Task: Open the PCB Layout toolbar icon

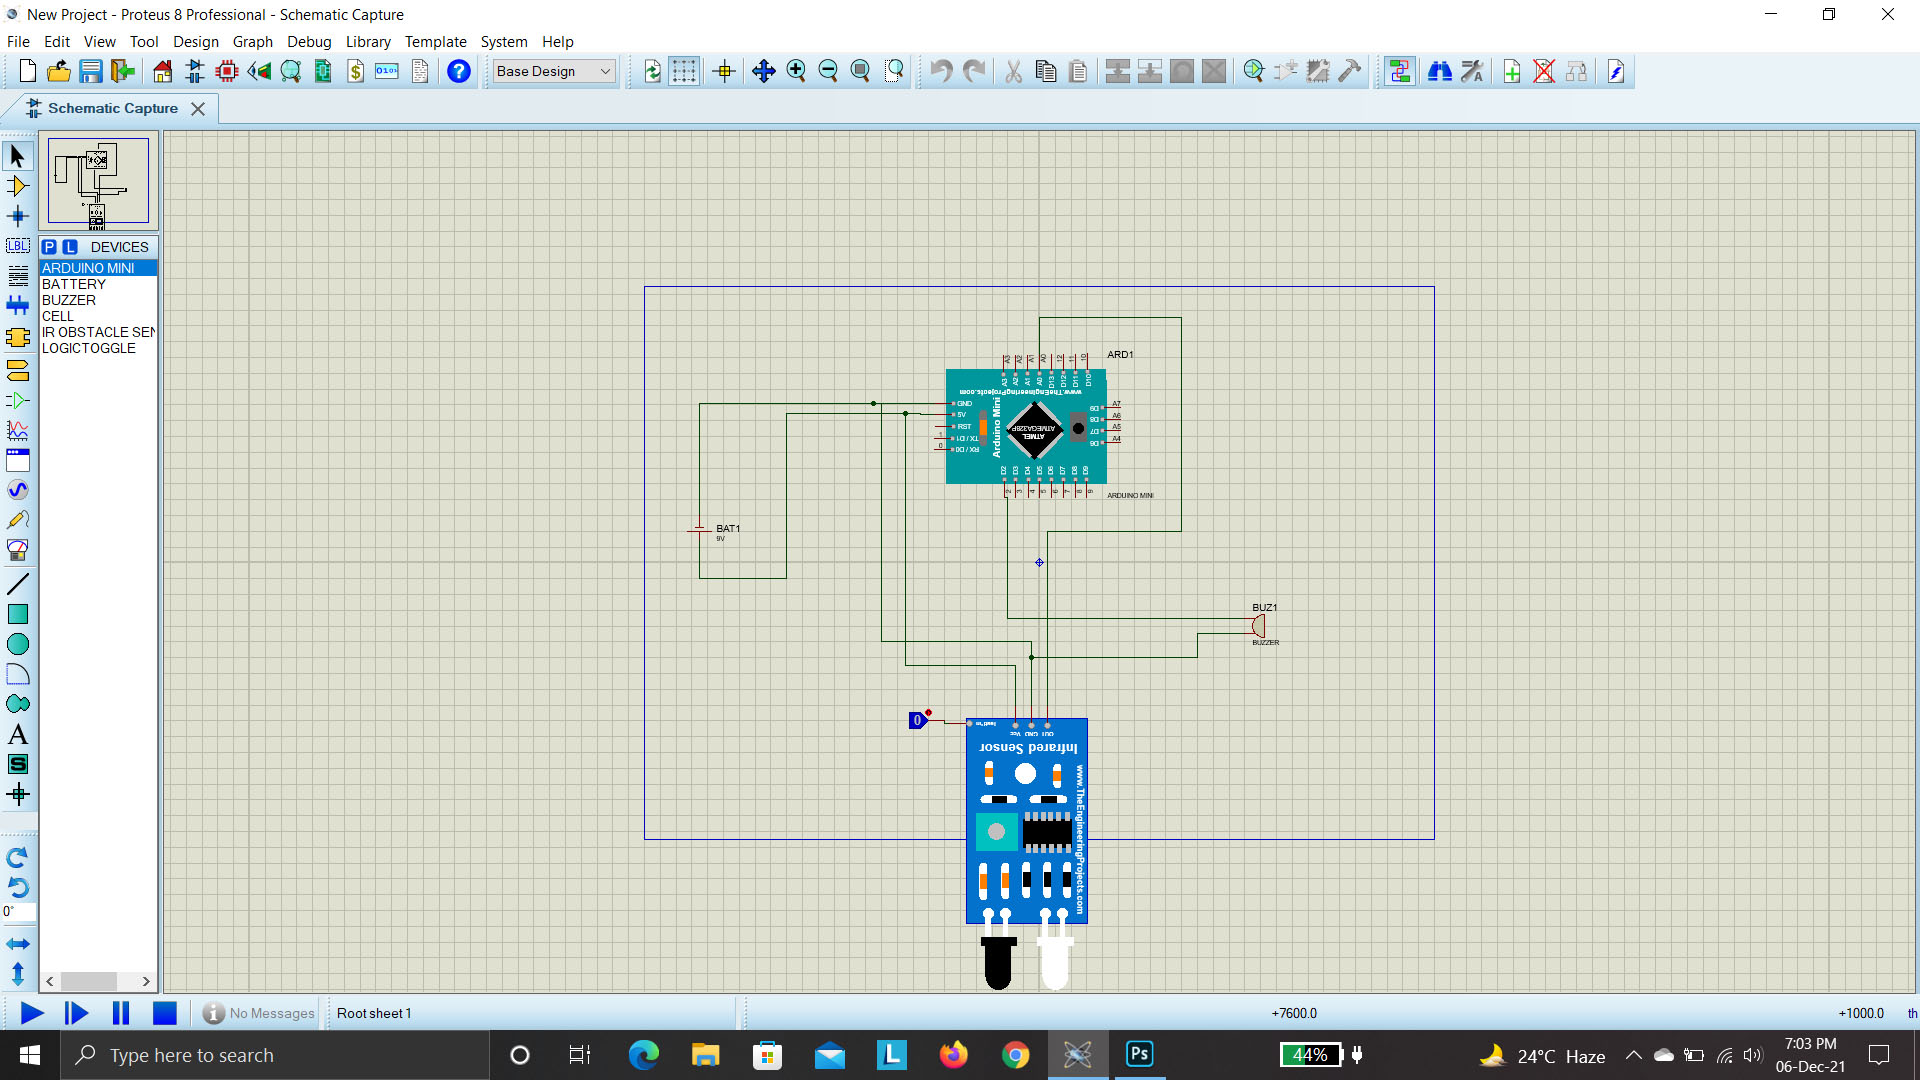Action: point(227,71)
